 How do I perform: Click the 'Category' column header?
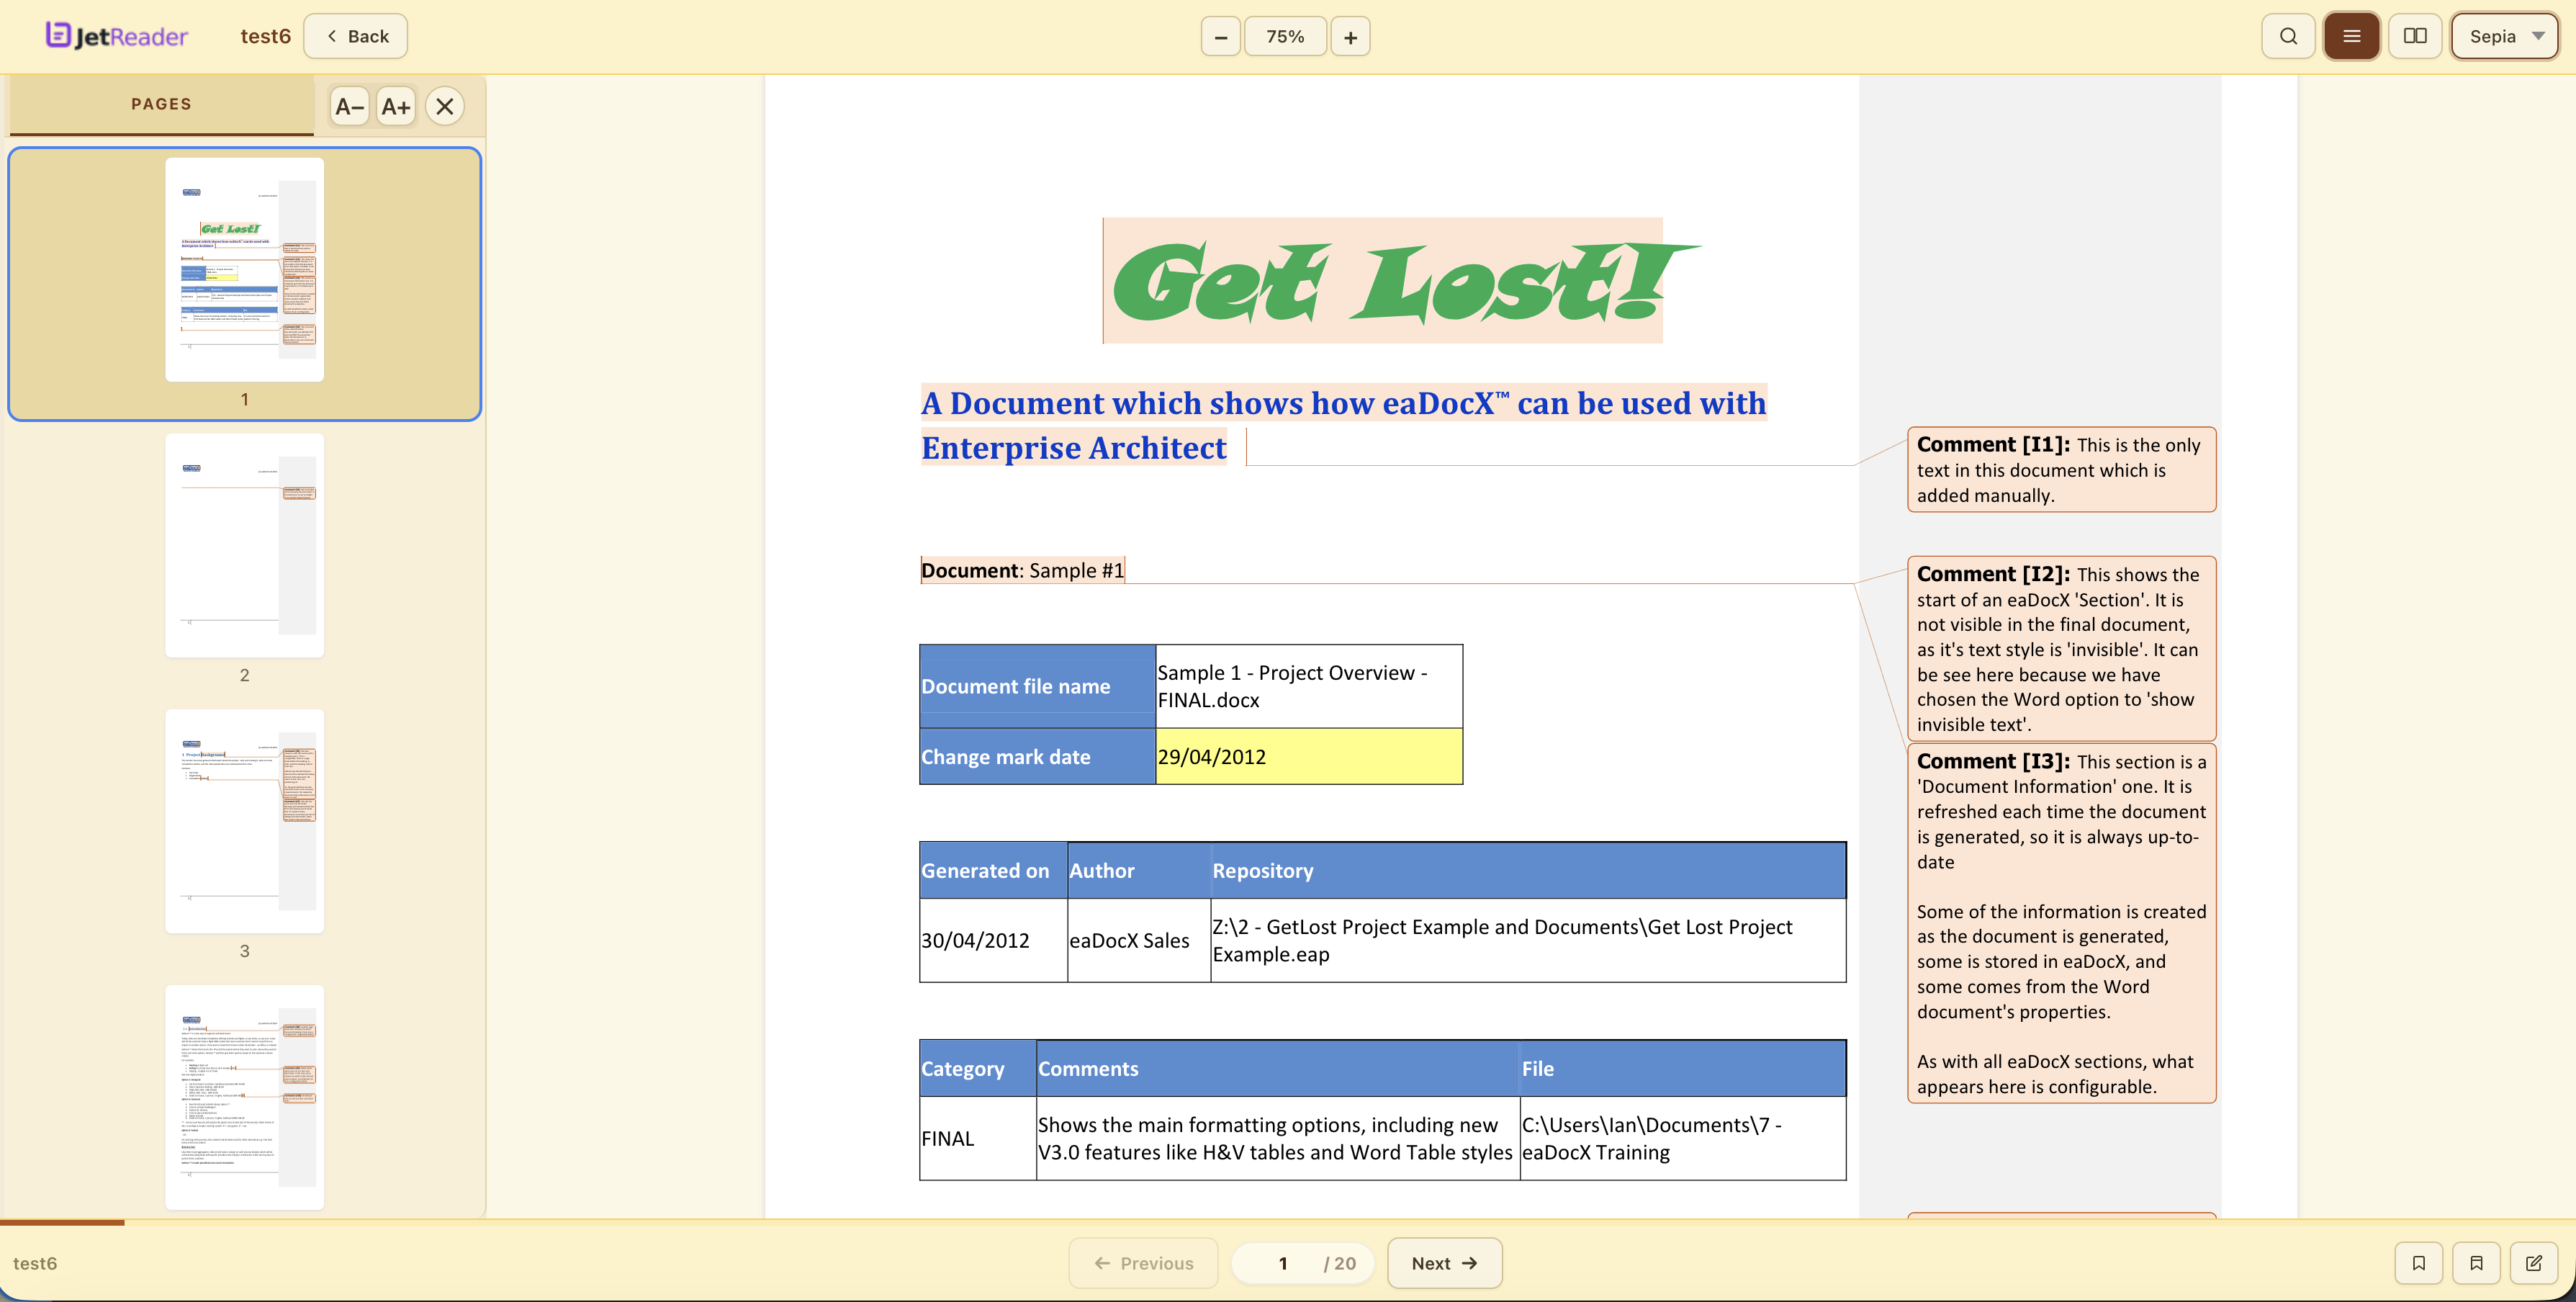click(x=977, y=1068)
